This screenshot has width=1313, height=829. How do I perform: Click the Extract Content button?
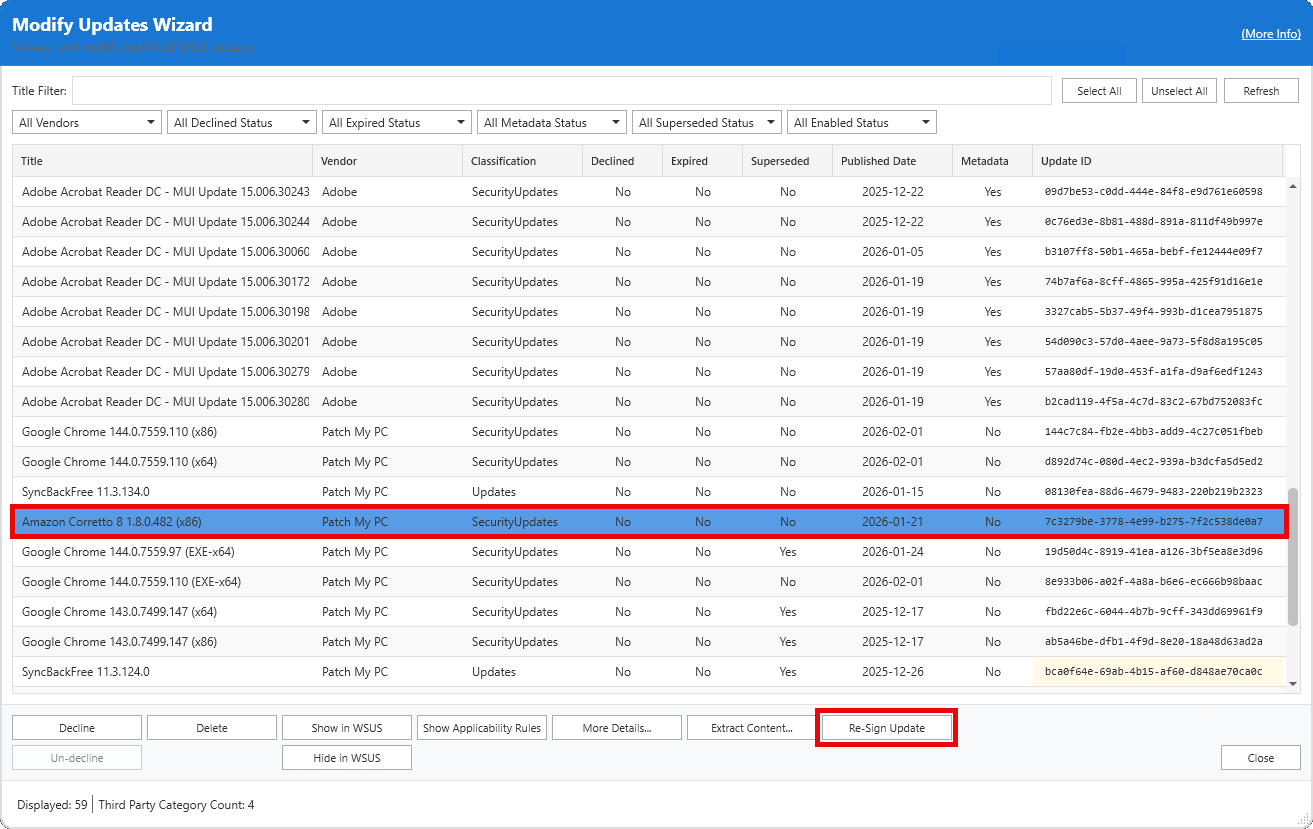[751, 728]
